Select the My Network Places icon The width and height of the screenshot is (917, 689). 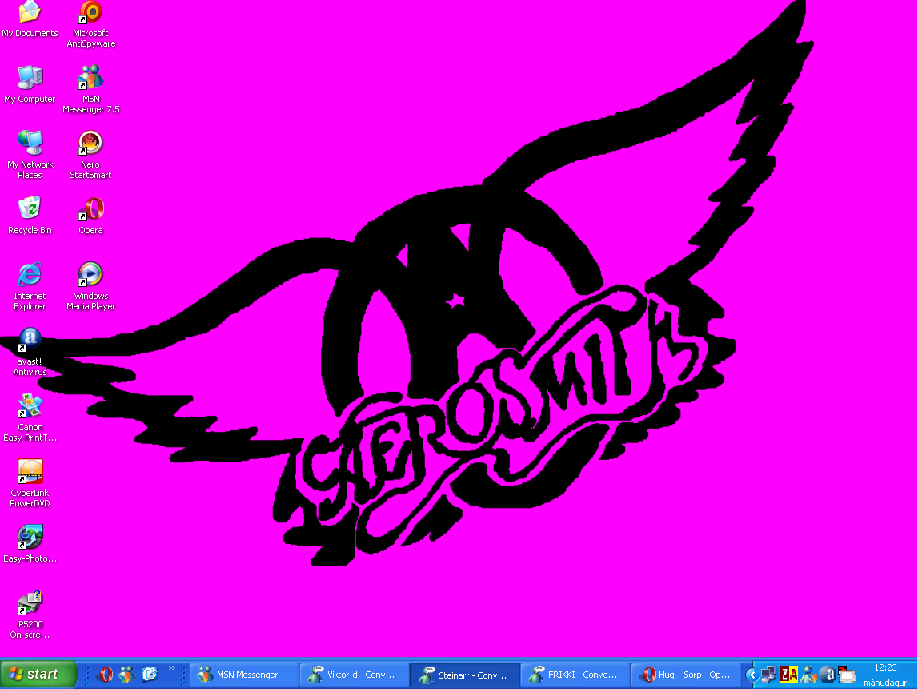click(x=30, y=155)
